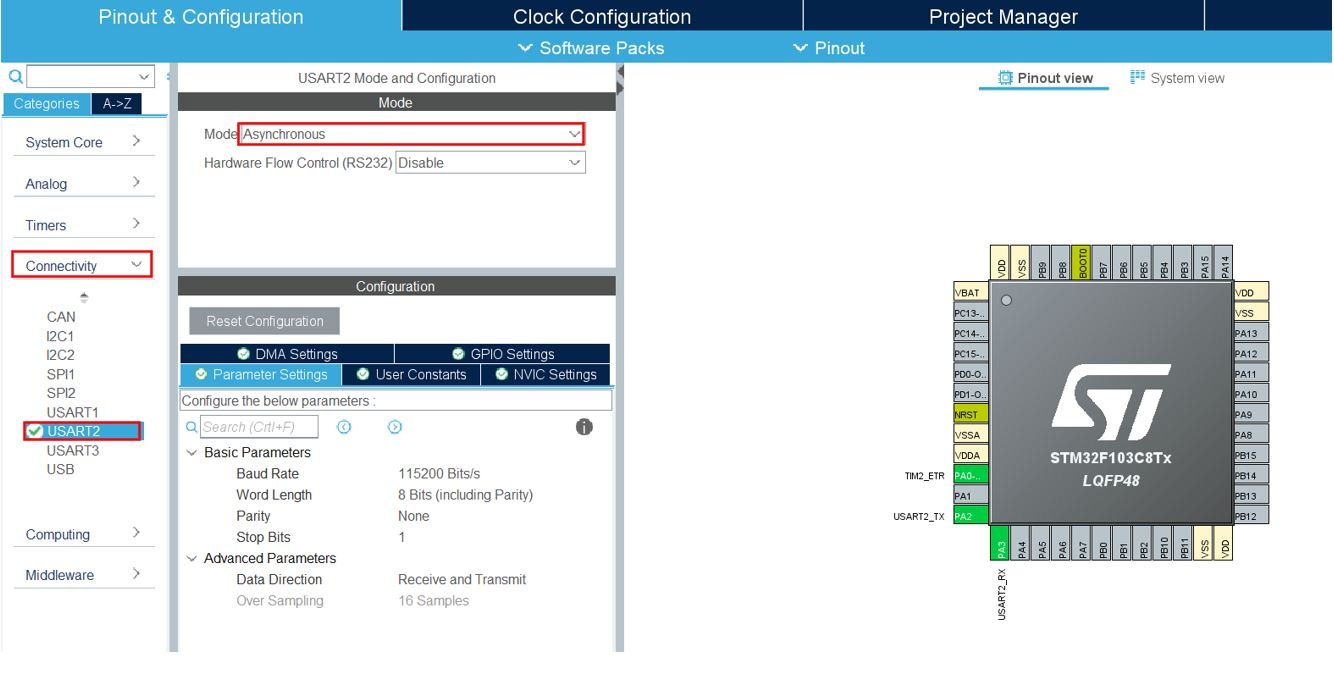This screenshot has width=1334, height=673.
Task: Collapse the Connectivity category
Action: pyautogui.click(x=82, y=265)
